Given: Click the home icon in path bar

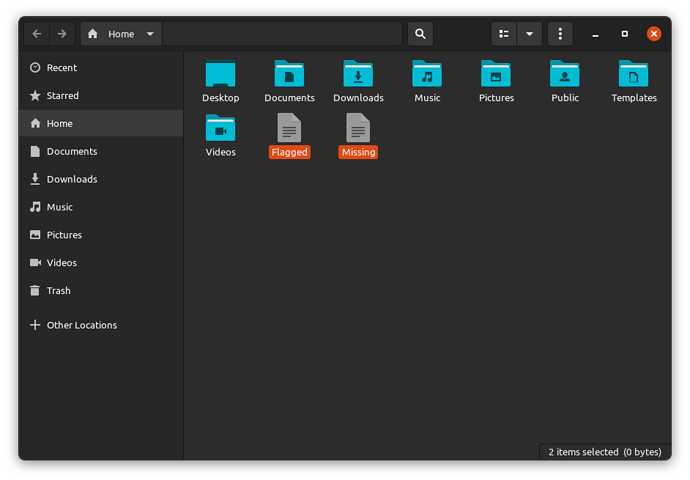Looking at the screenshot, I should pyautogui.click(x=92, y=34).
